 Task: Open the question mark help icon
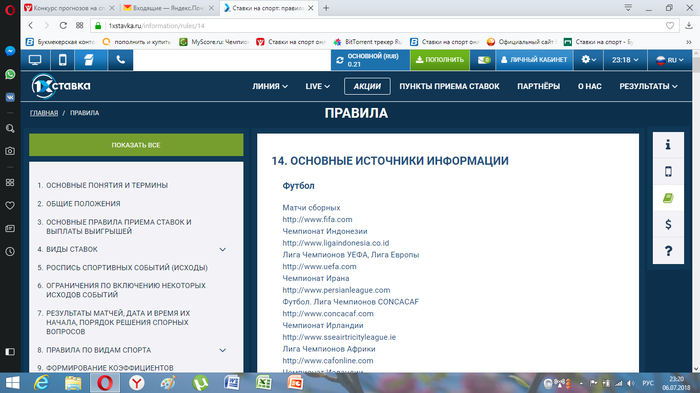coord(668,251)
